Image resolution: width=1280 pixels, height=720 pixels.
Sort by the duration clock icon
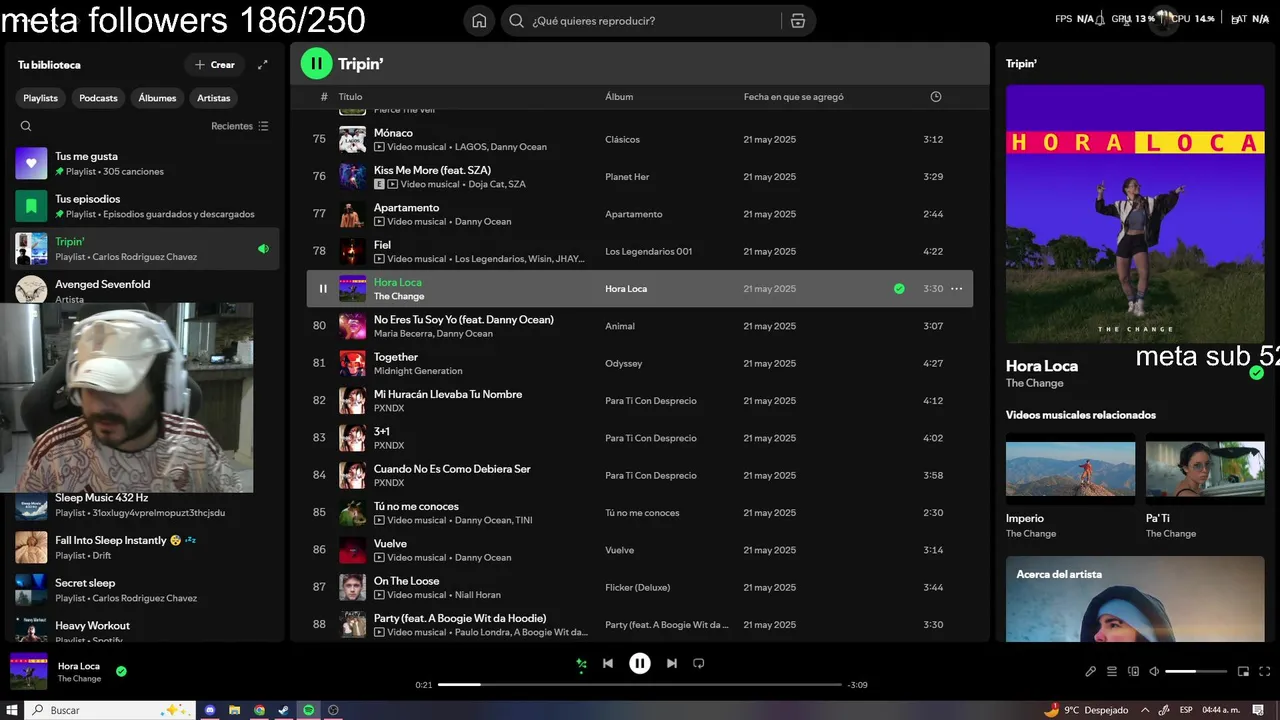(x=936, y=97)
